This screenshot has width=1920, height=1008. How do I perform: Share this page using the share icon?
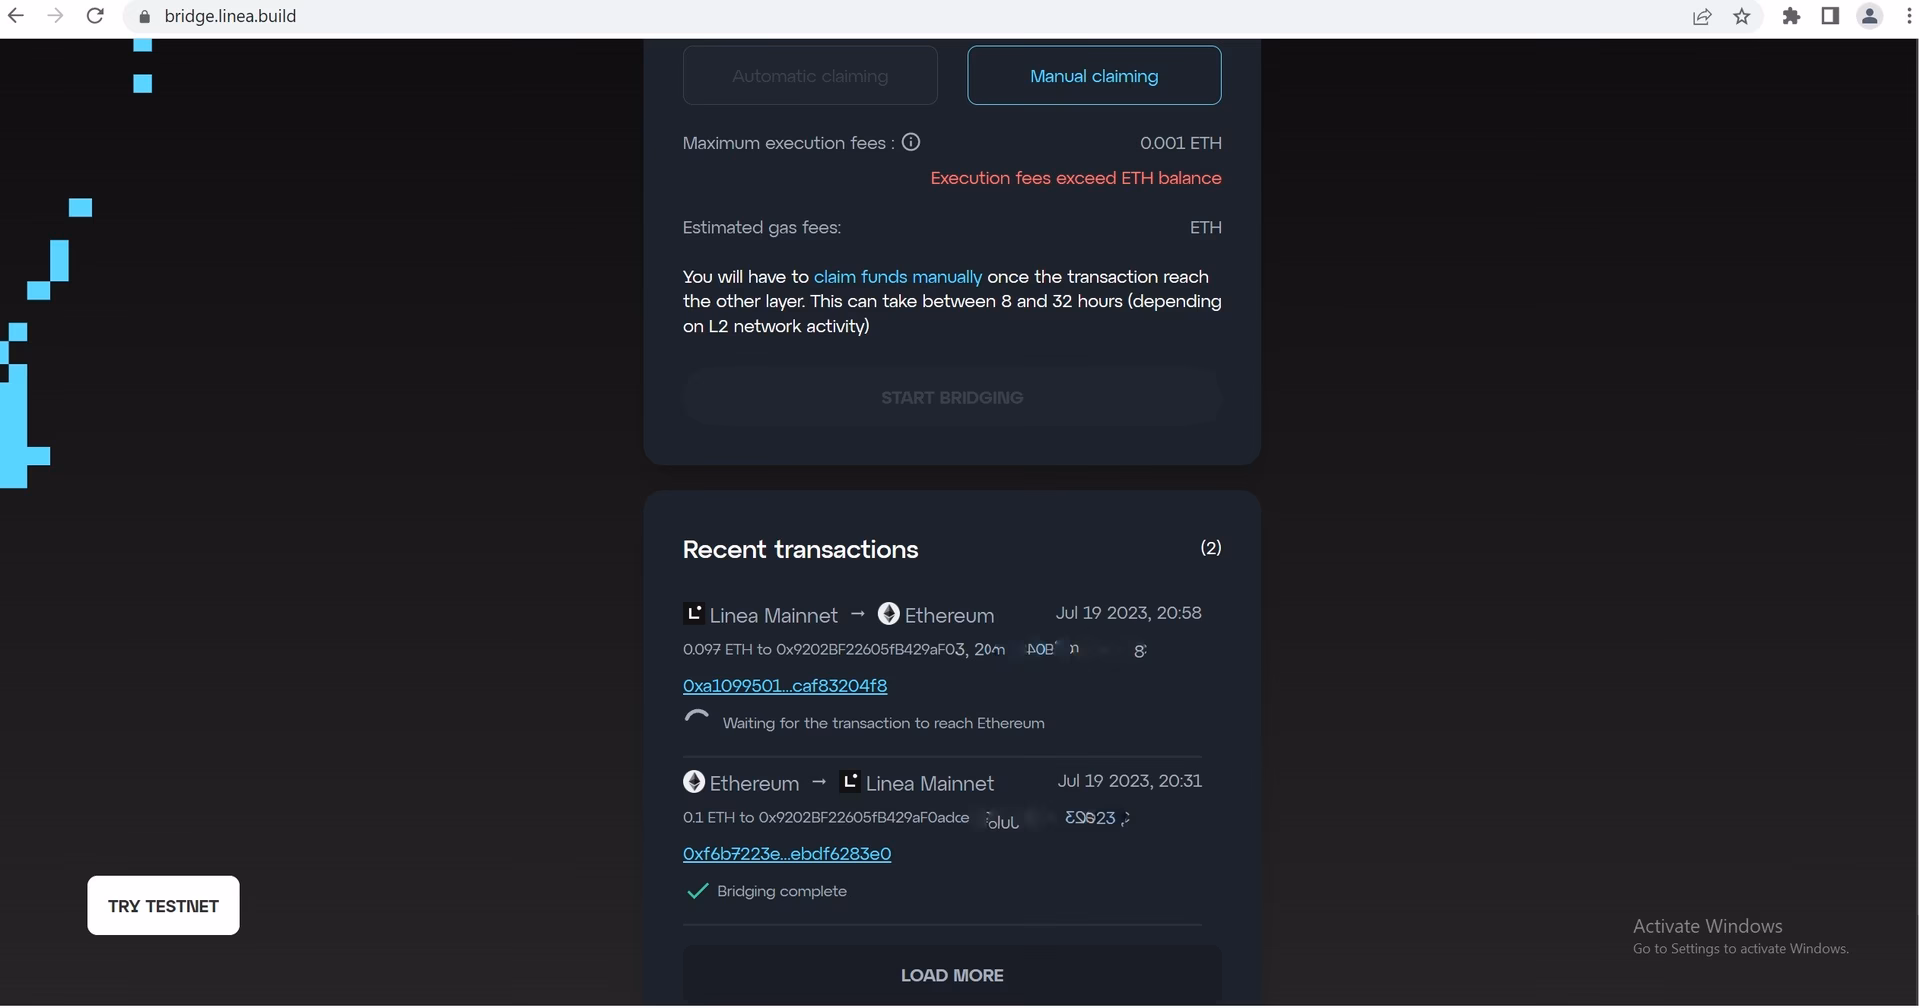tap(1702, 16)
